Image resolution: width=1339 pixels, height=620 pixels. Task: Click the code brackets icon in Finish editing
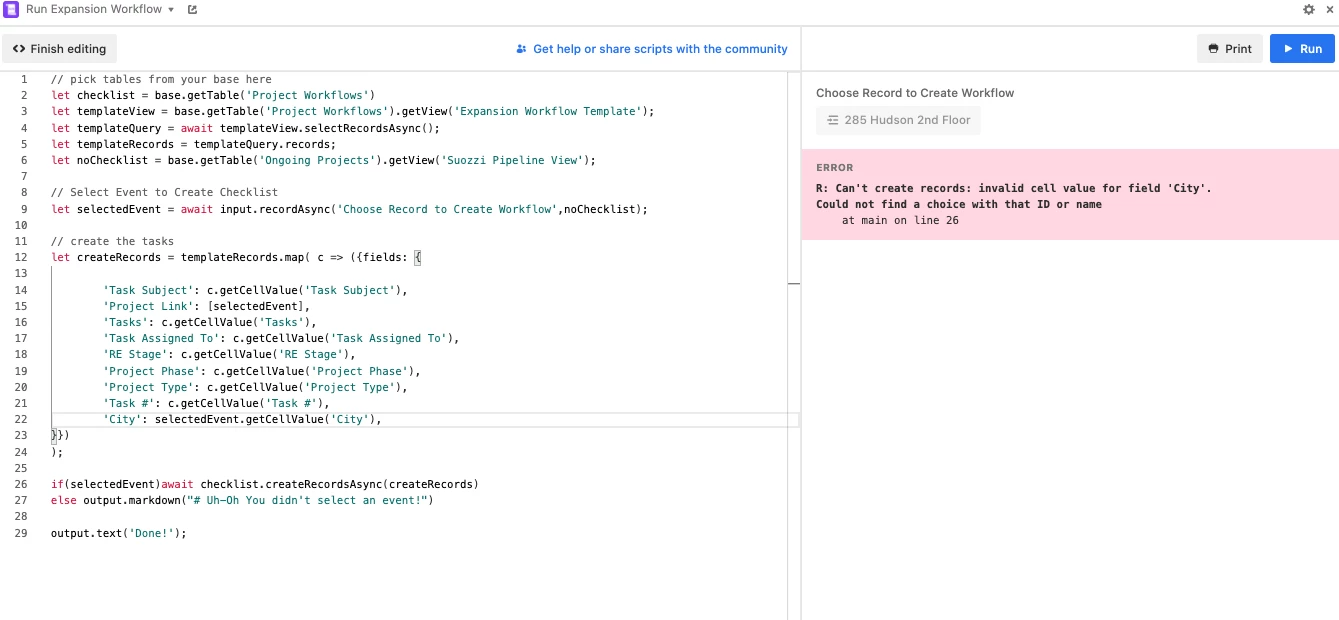[19, 48]
